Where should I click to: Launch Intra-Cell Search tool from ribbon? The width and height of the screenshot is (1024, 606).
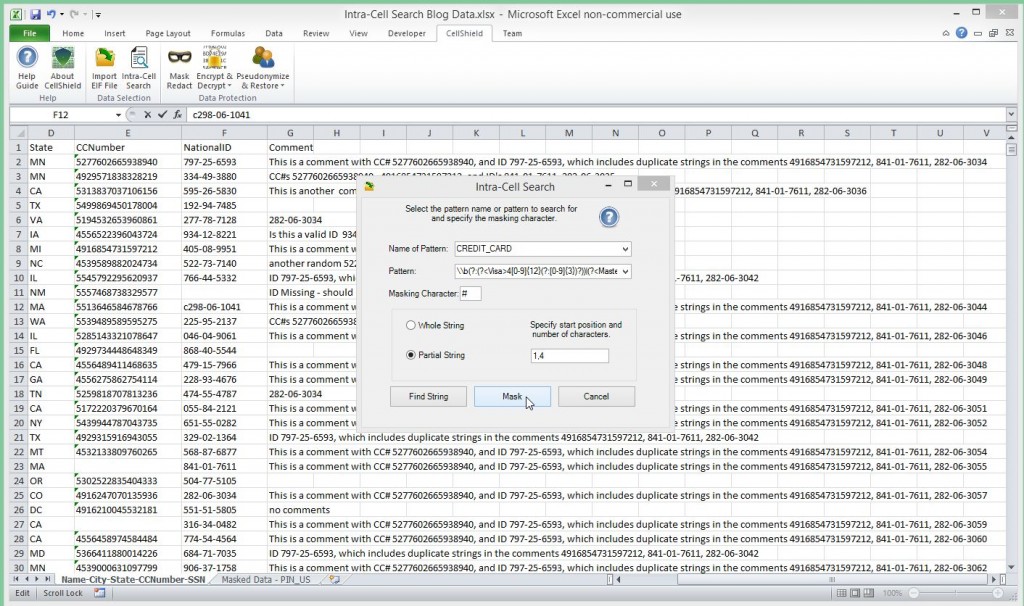[x=138, y=67]
